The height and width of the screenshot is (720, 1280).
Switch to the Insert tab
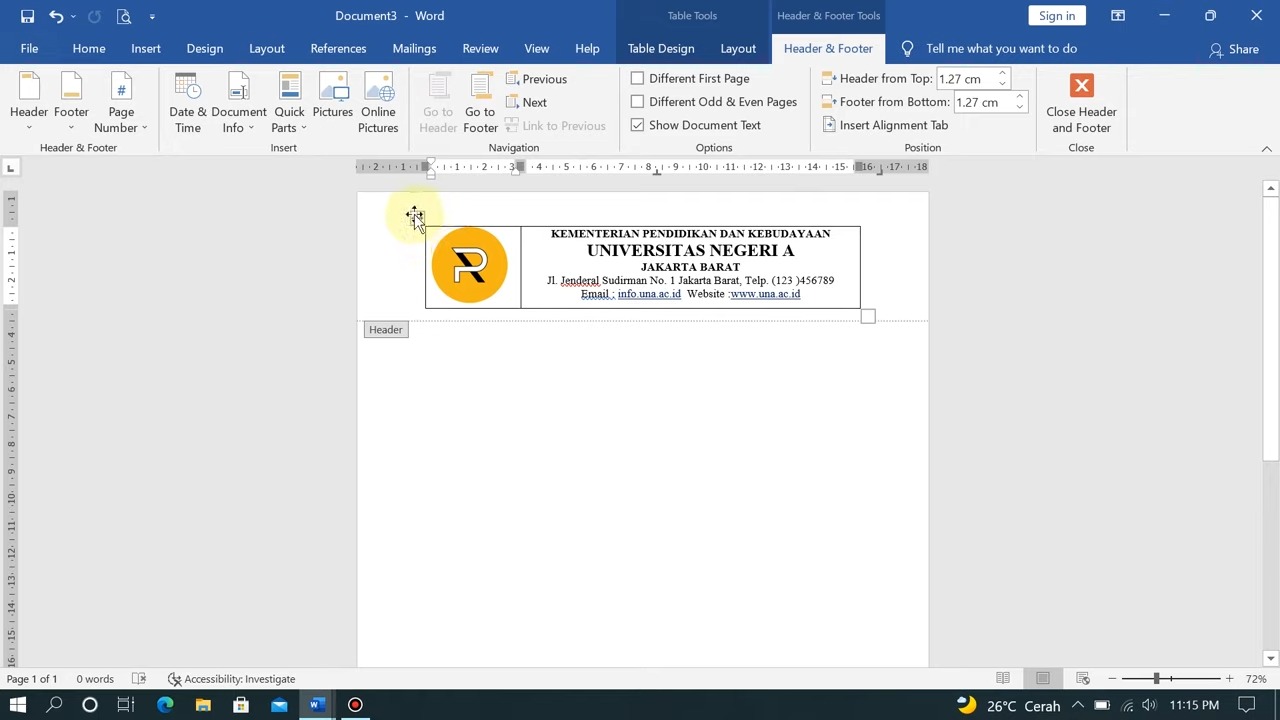(x=146, y=48)
